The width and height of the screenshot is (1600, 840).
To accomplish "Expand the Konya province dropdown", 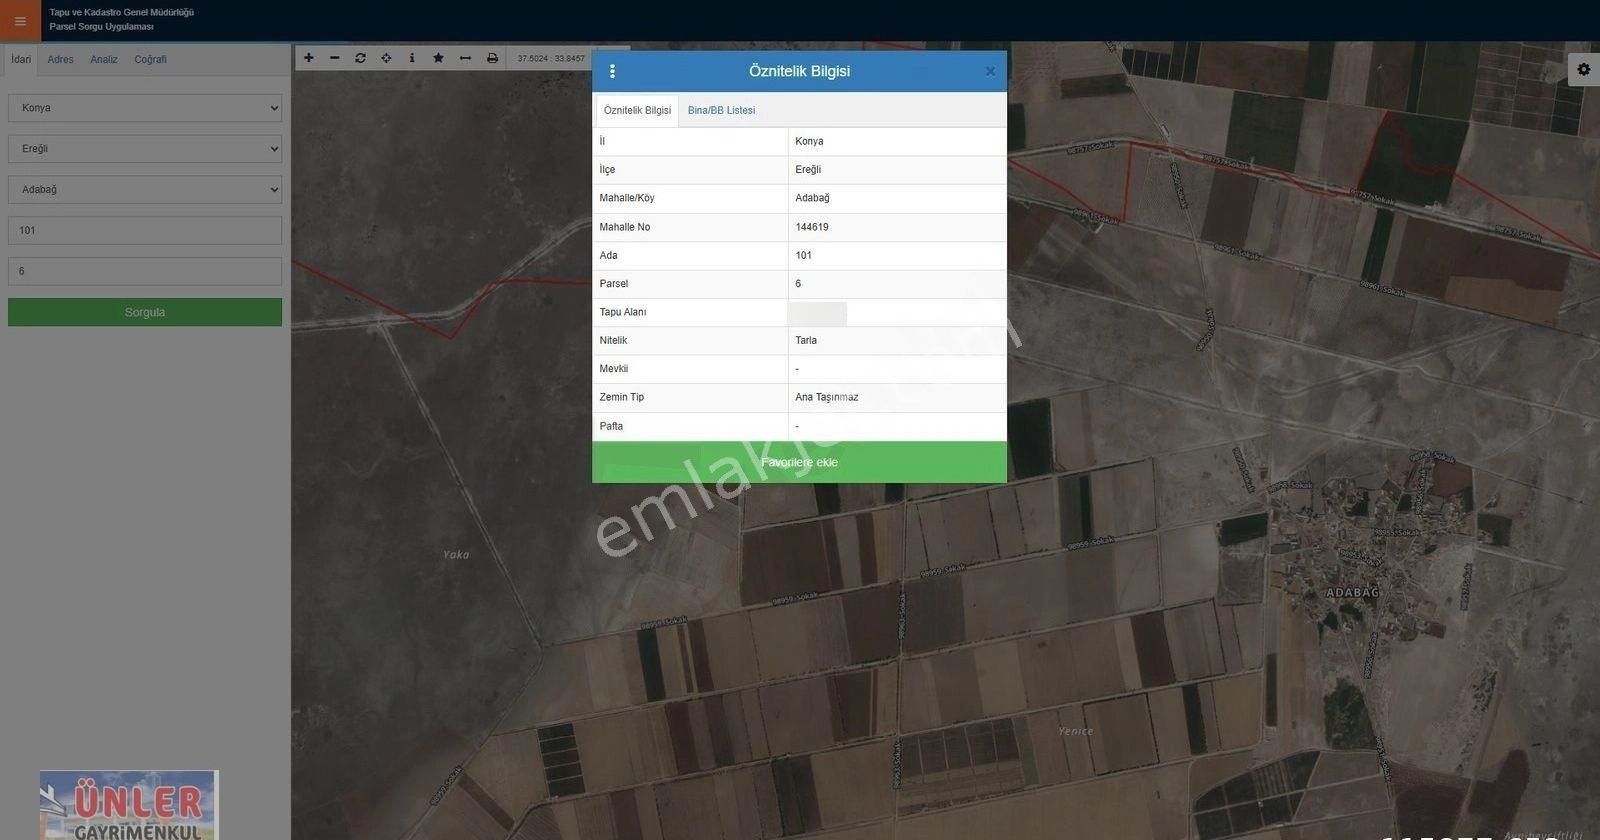I will pyautogui.click(x=145, y=108).
